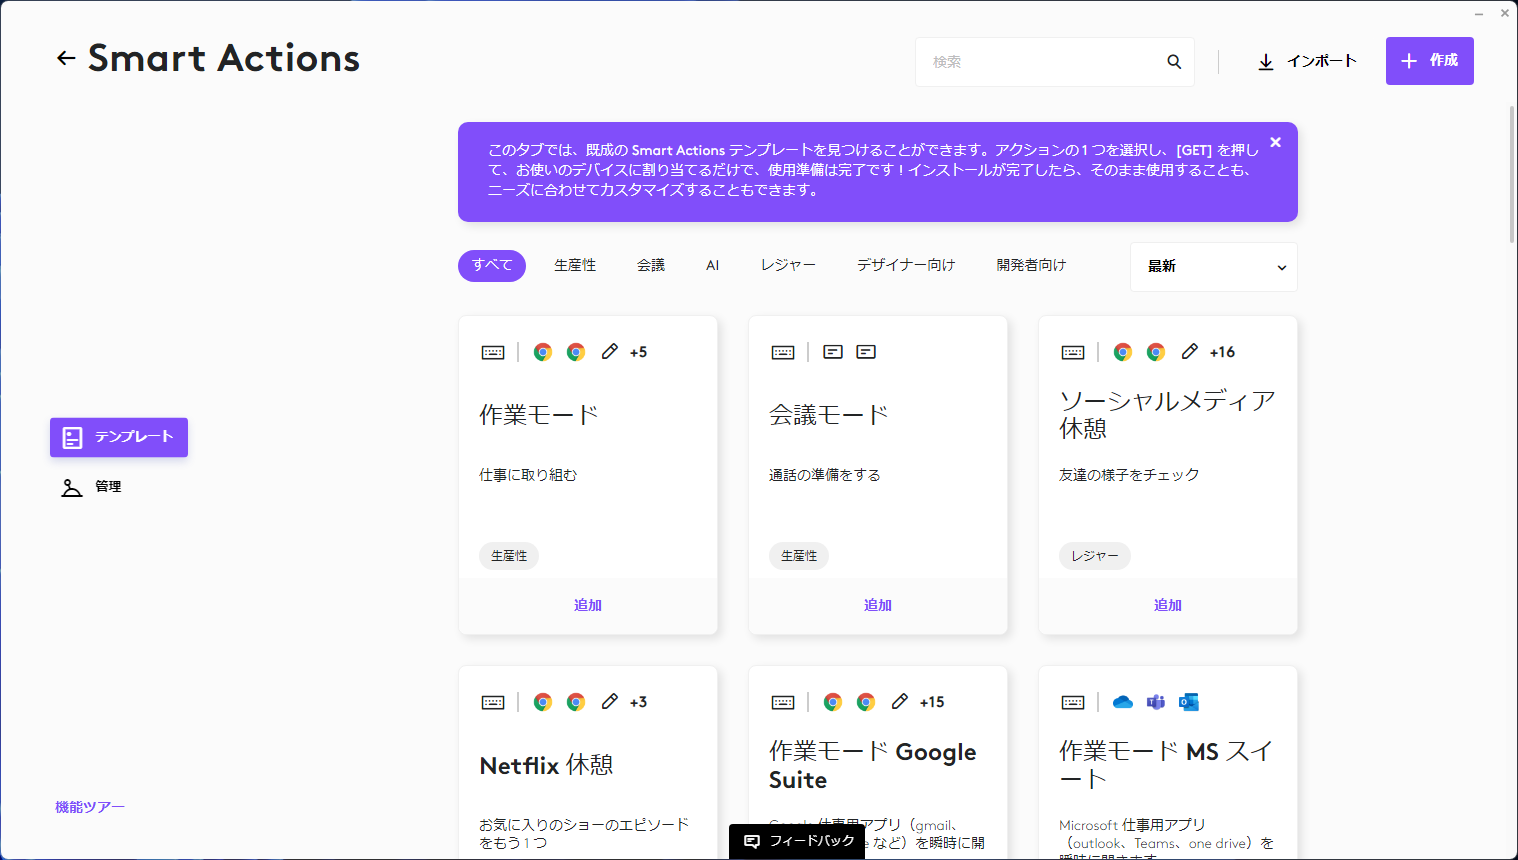This screenshot has width=1518, height=860.
Task: Click the magnifier search icon
Action: pos(1174,62)
